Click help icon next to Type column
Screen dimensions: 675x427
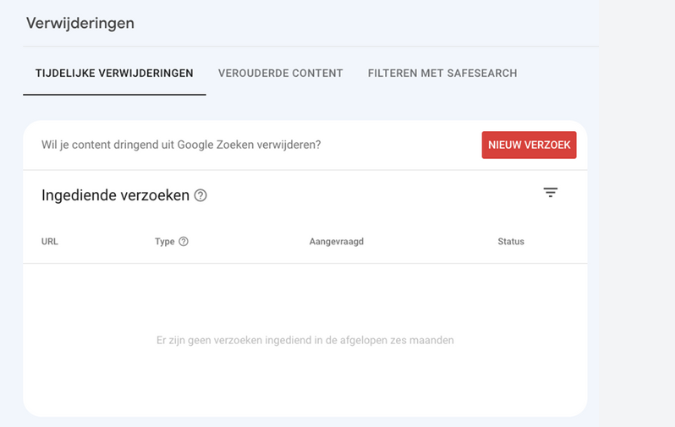coord(183,241)
